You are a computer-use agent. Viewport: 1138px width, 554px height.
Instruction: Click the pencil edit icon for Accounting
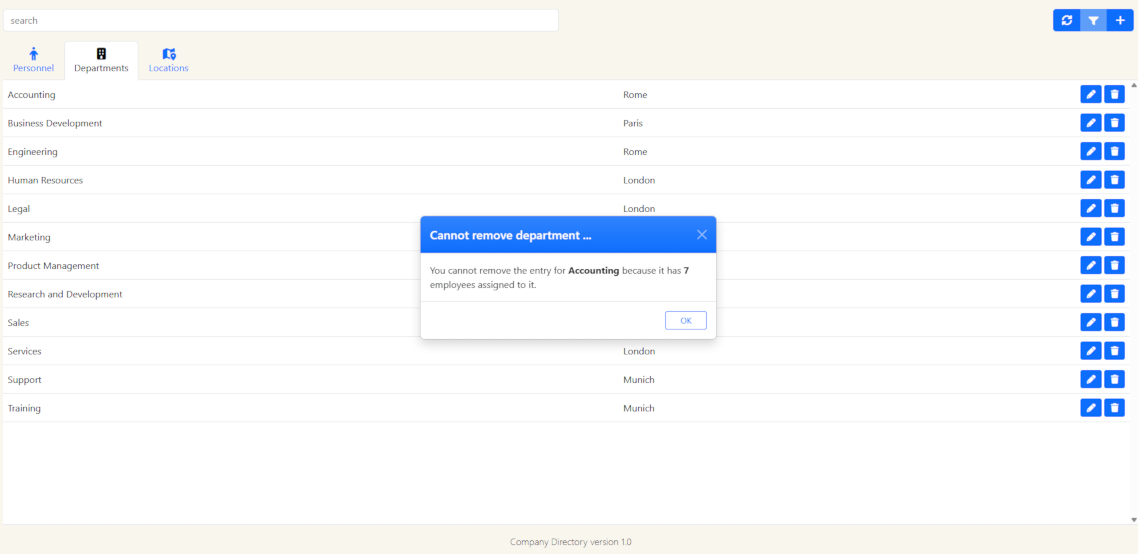1091,95
